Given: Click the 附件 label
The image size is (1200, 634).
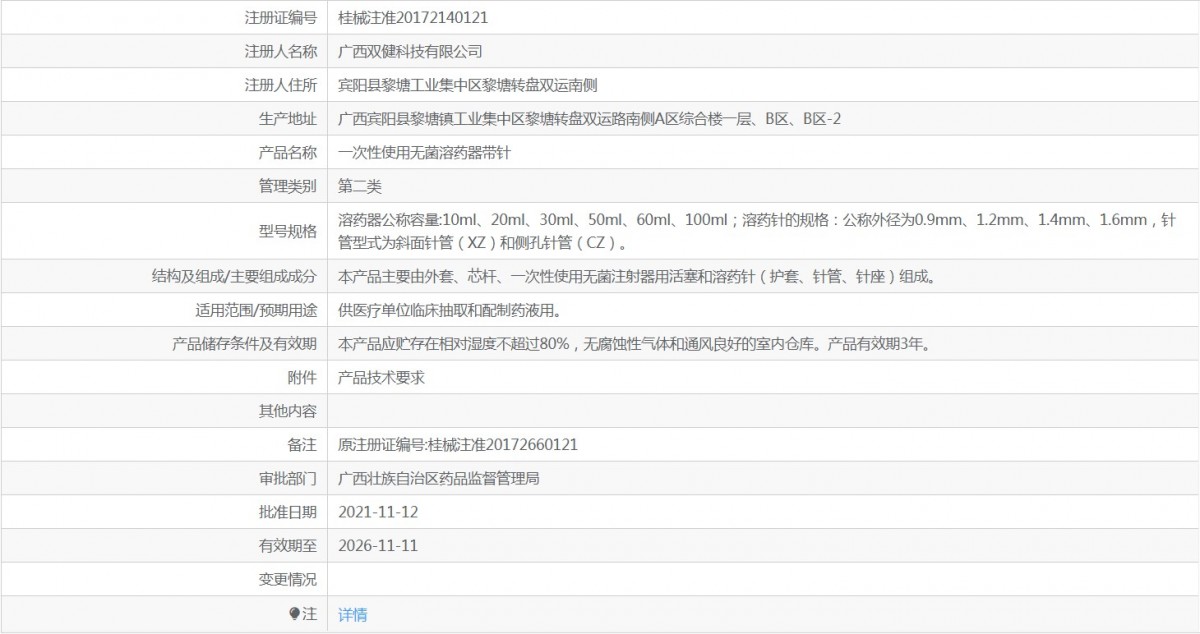Looking at the screenshot, I should (x=302, y=377).
